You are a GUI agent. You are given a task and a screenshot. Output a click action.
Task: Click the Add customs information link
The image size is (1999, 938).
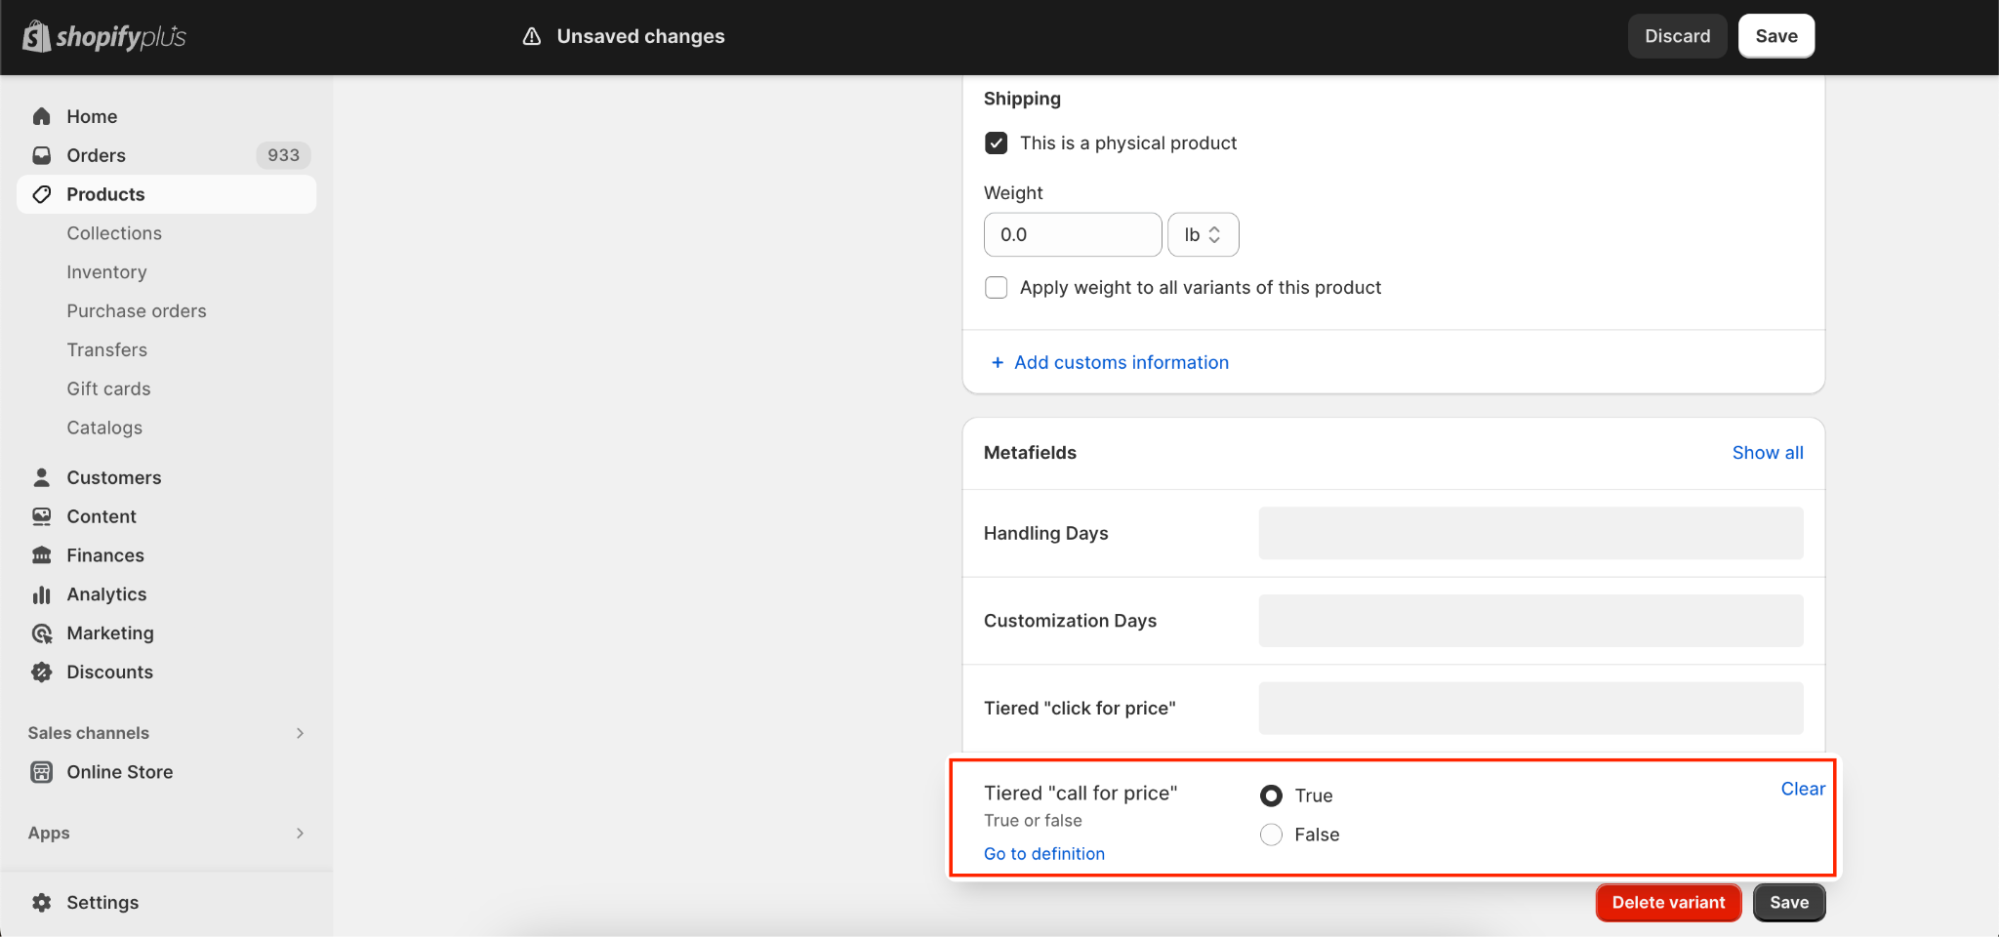tap(1120, 362)
